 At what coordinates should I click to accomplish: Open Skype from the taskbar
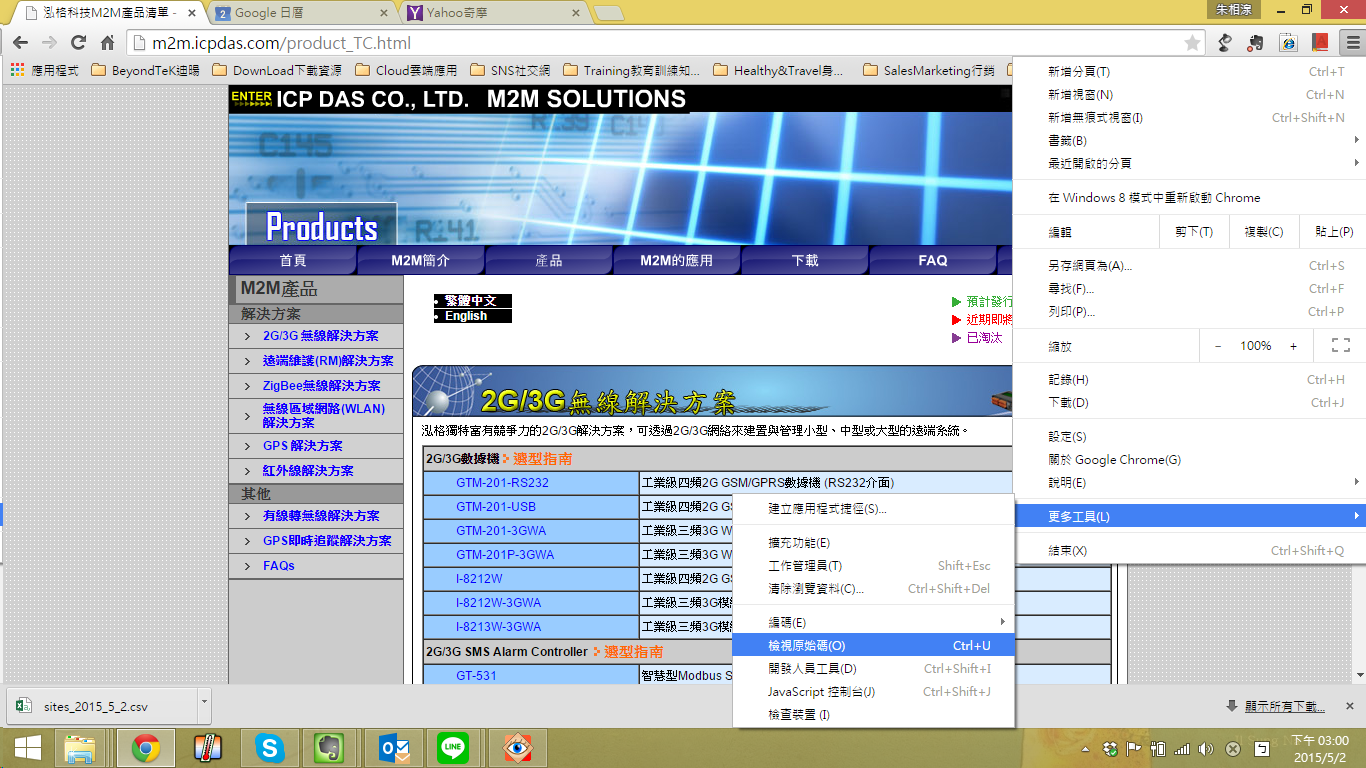pos(268,747)
